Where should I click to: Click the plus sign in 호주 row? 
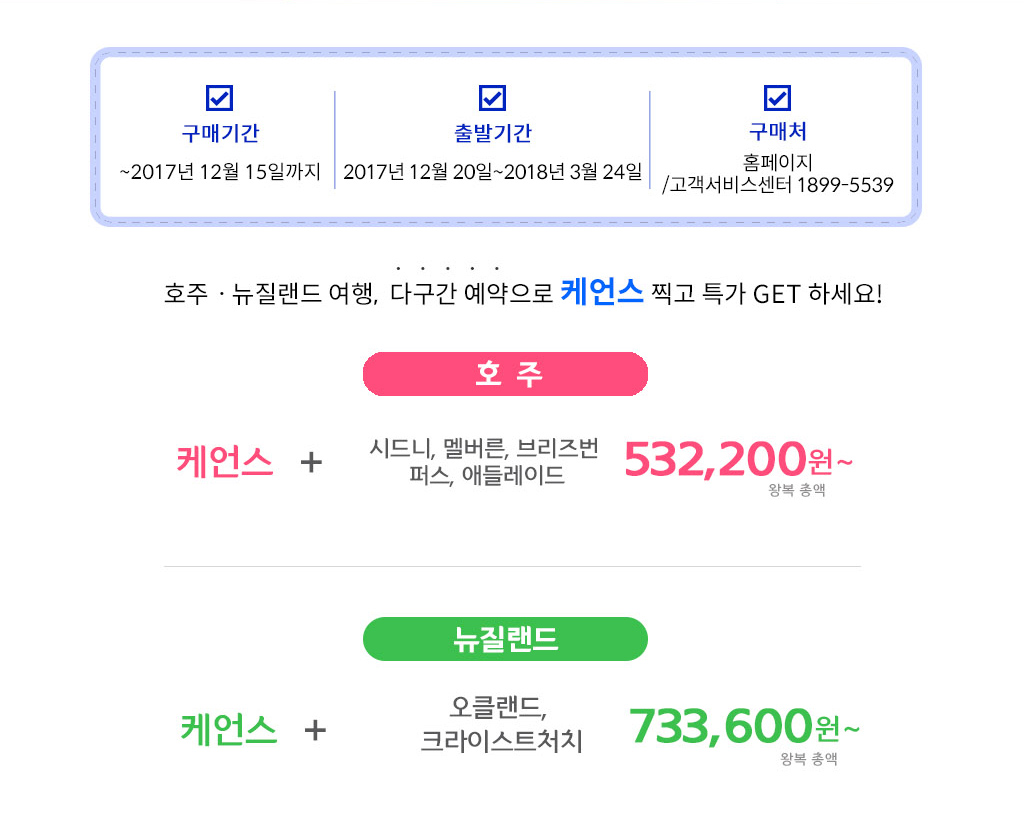coord(311,463)
